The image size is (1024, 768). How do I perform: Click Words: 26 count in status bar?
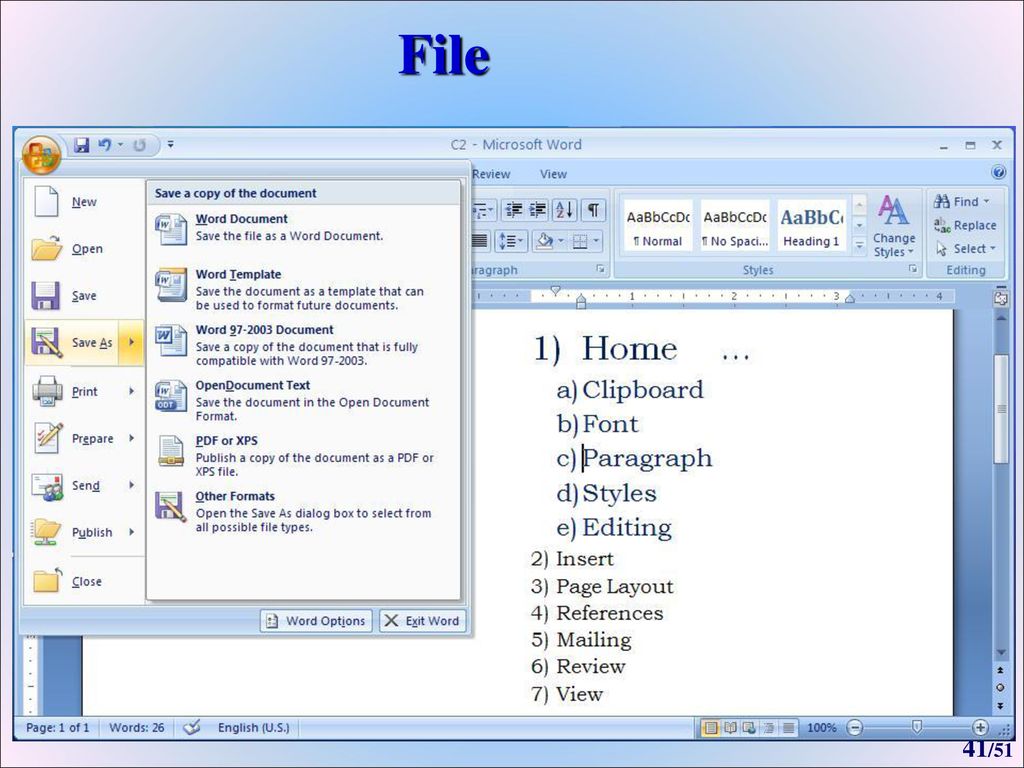136,728
